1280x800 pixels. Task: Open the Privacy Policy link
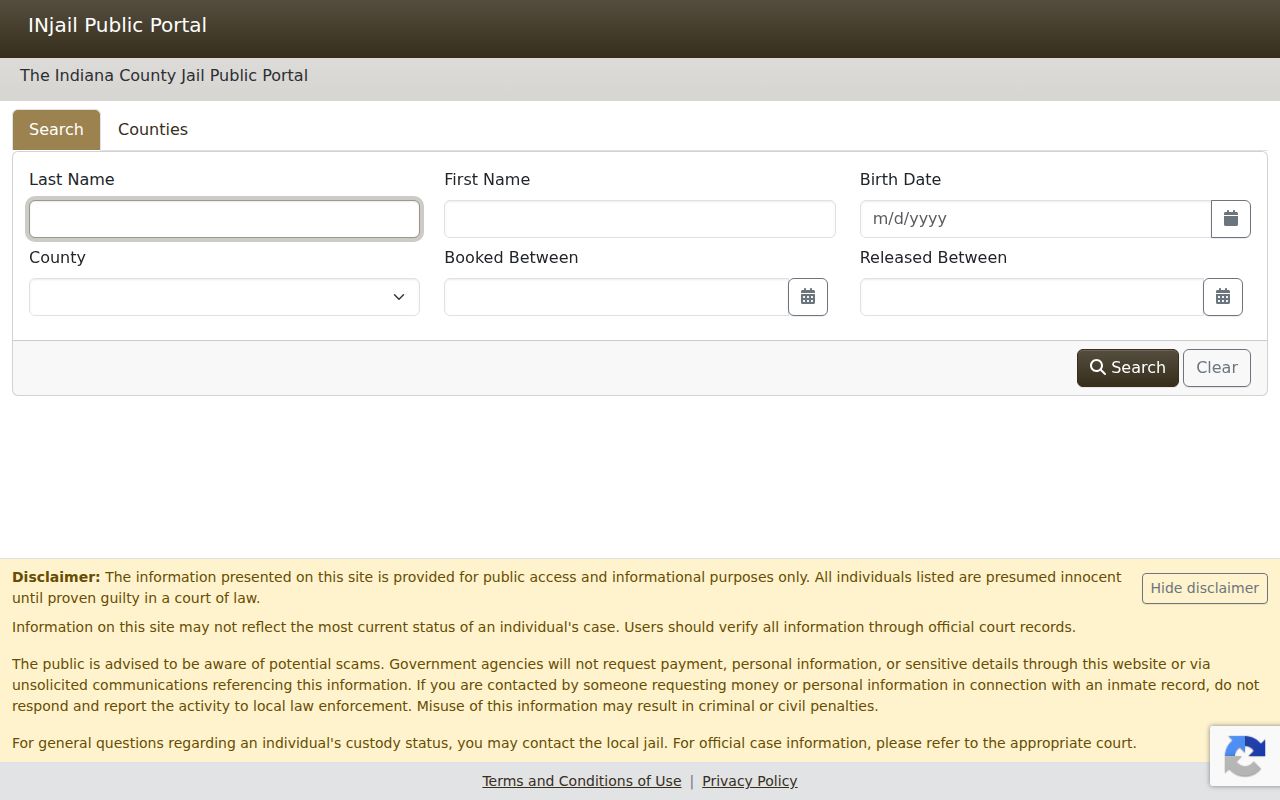(750, 781)
